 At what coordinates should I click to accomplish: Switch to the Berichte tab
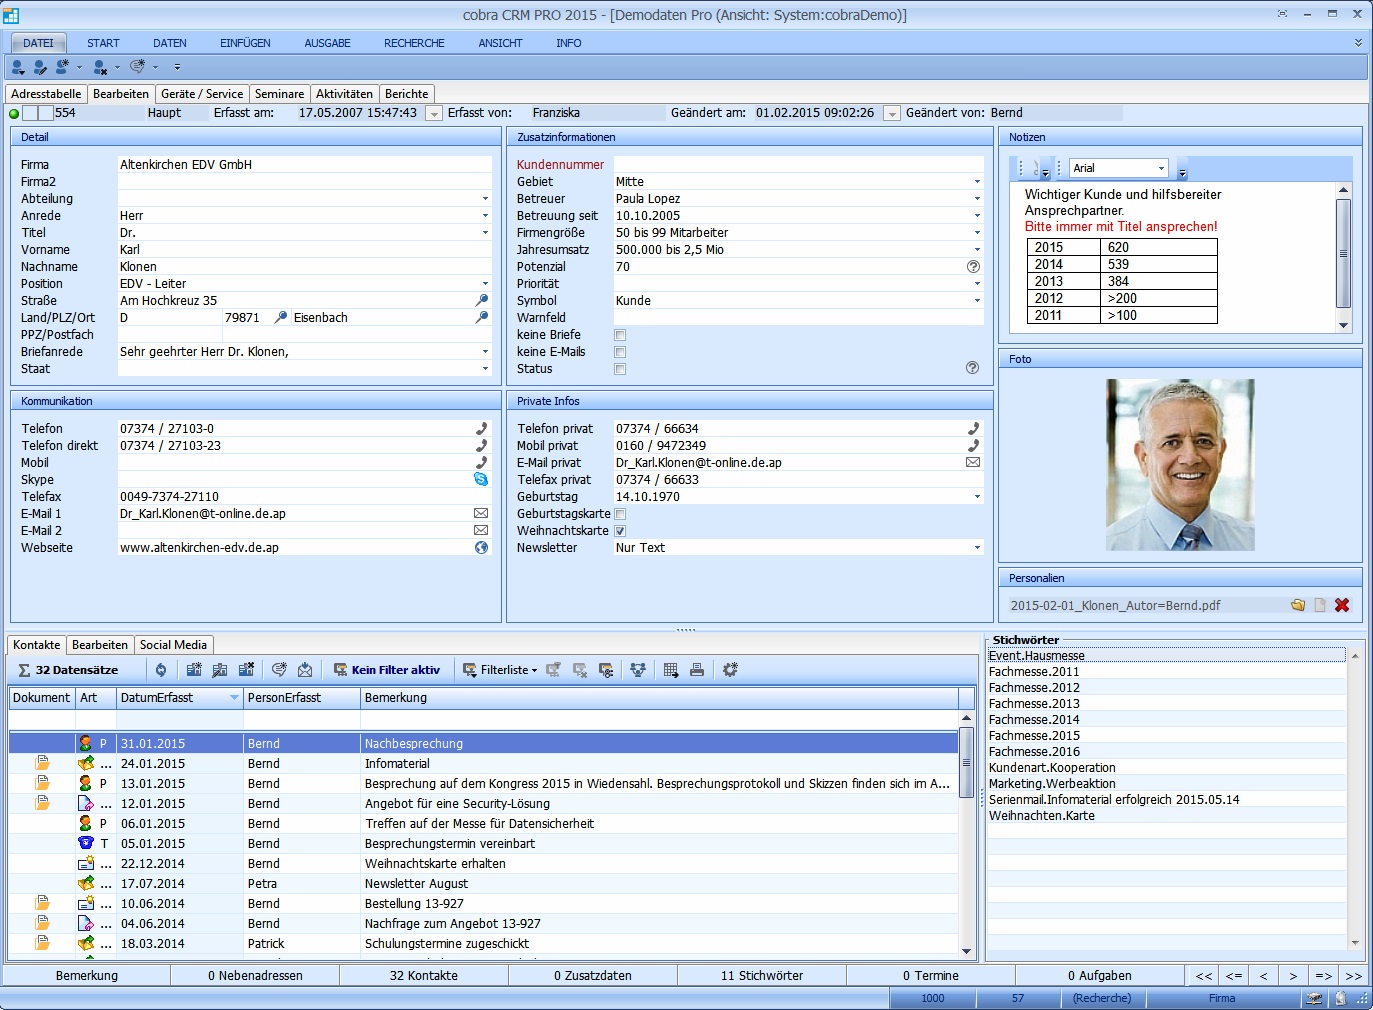click(406, 94)
